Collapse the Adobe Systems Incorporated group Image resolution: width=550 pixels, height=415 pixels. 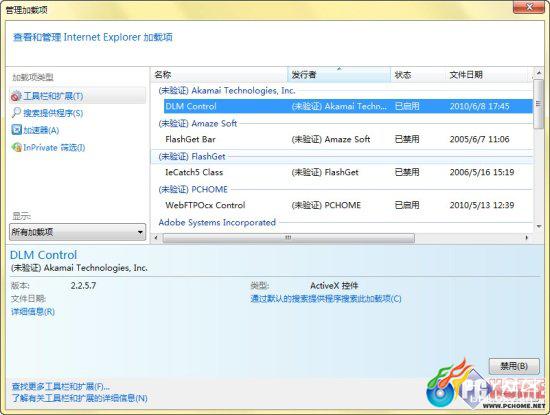coord(217,223)
